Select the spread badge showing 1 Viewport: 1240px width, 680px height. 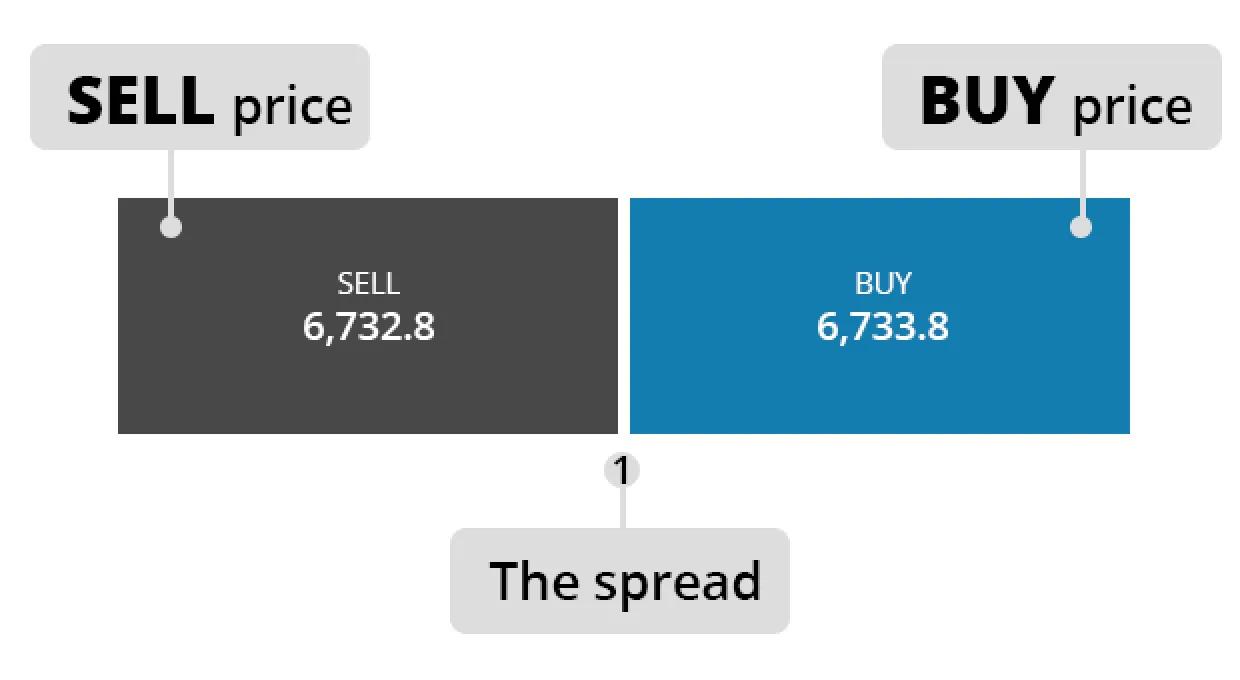tap(622, 470)
